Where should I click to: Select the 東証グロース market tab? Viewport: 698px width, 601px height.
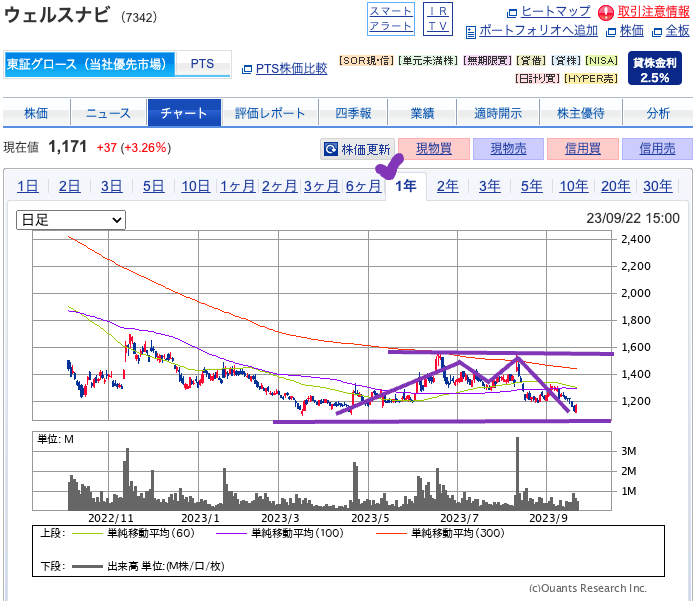pyautogui.click(x=89, y=64)
